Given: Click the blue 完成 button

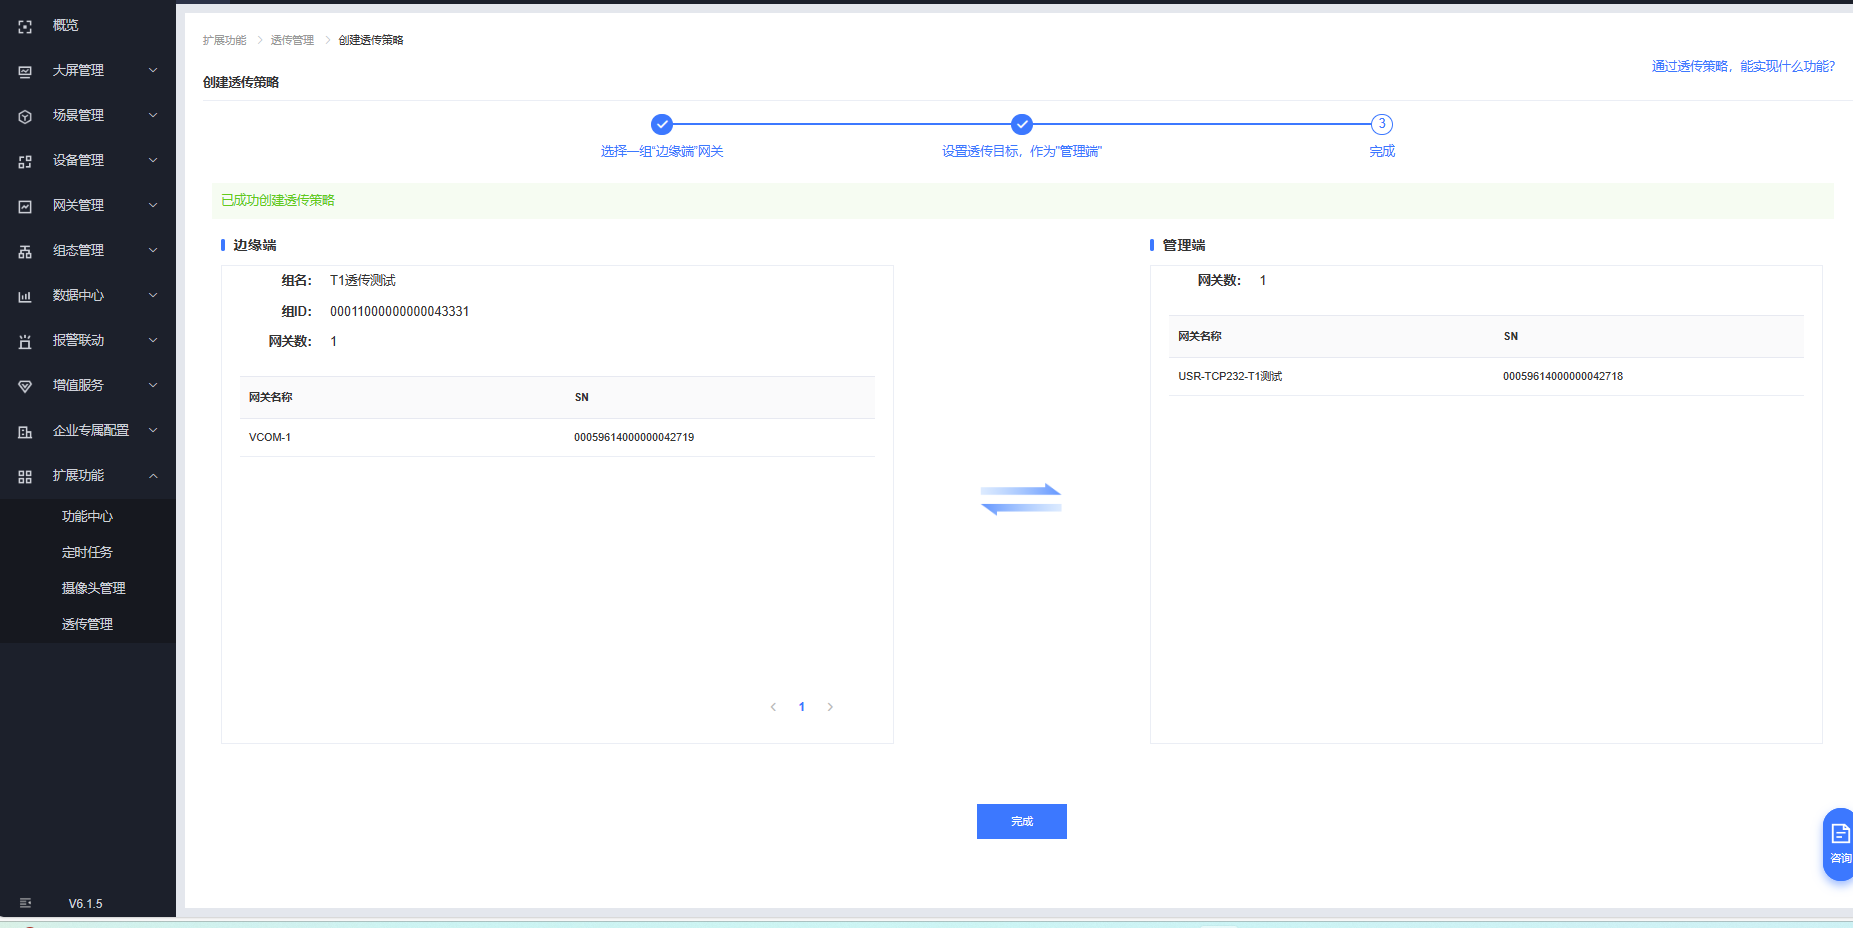Looking at the screenshot, I should click(1021, 821).
